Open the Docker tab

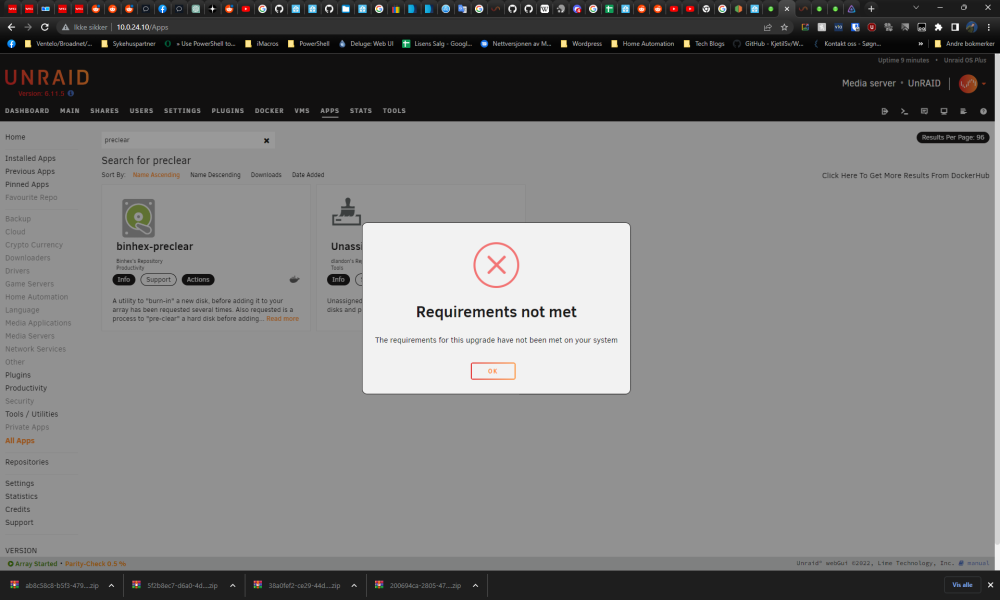coord(269,111)
